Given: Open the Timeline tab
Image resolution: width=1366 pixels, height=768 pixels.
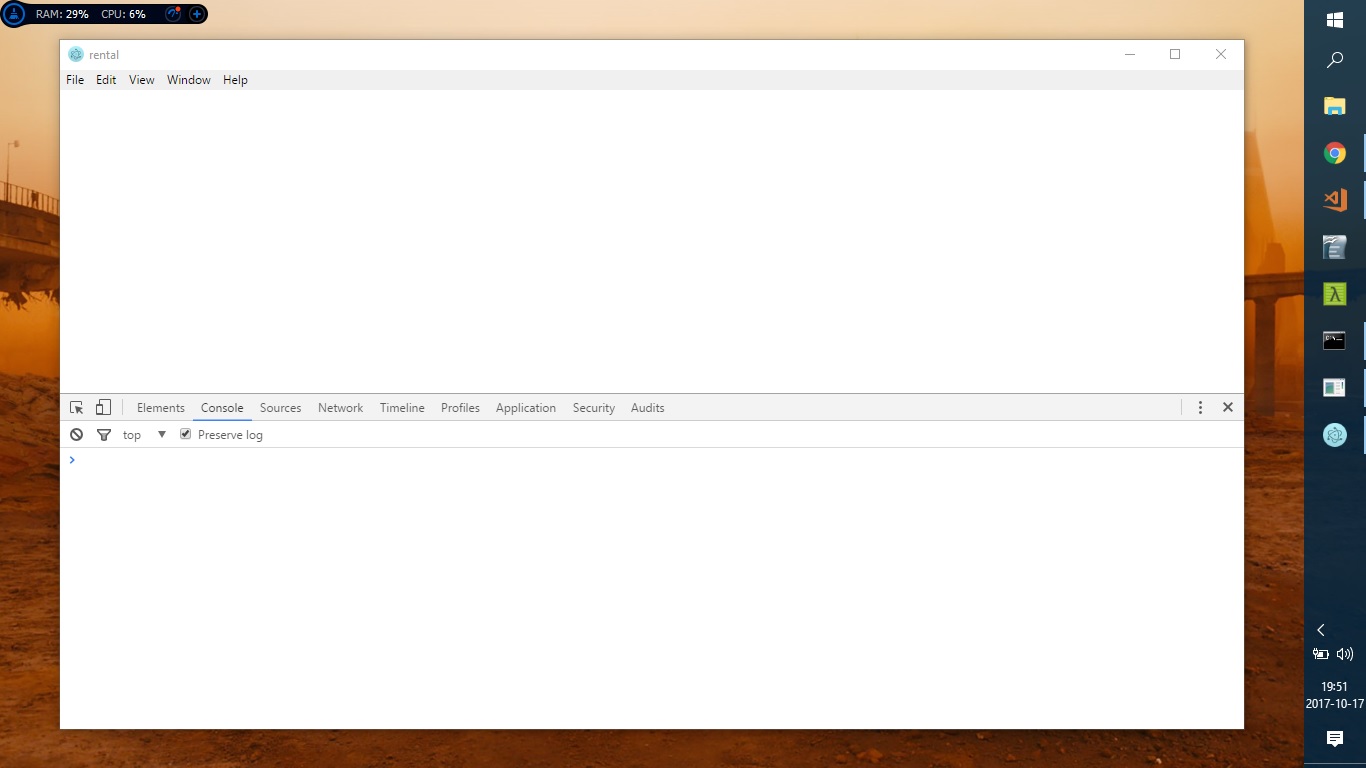Looking at the screenshot, I should [402, 408].
